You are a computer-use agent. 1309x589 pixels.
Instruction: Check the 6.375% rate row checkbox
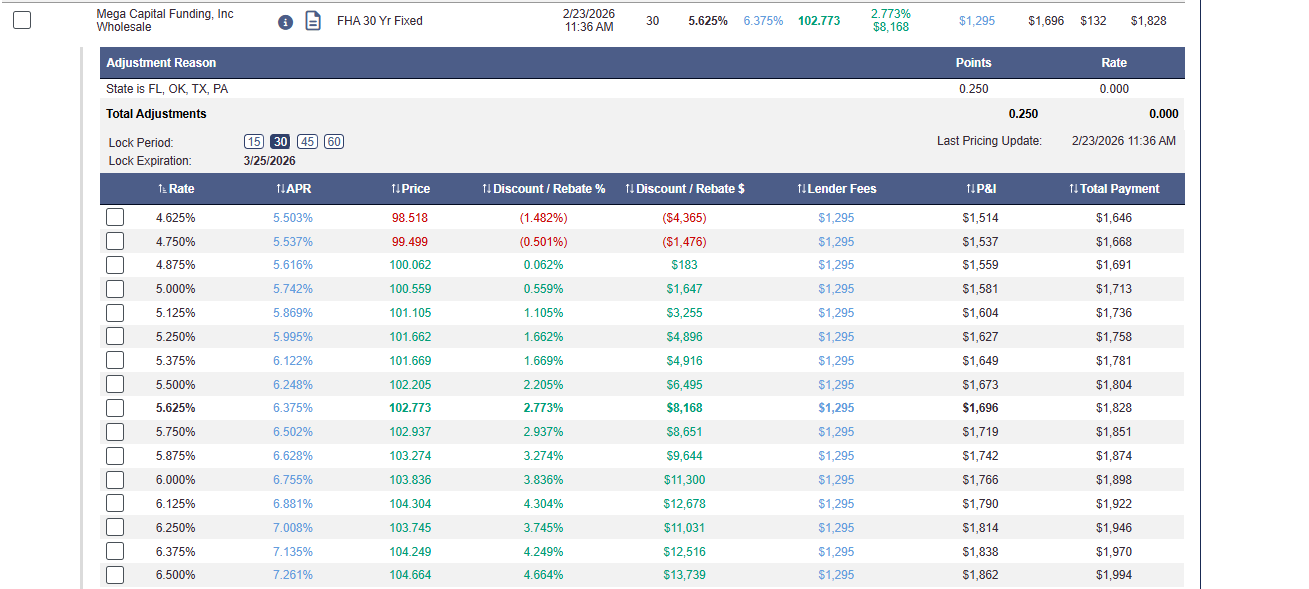[x=115, y=552]
